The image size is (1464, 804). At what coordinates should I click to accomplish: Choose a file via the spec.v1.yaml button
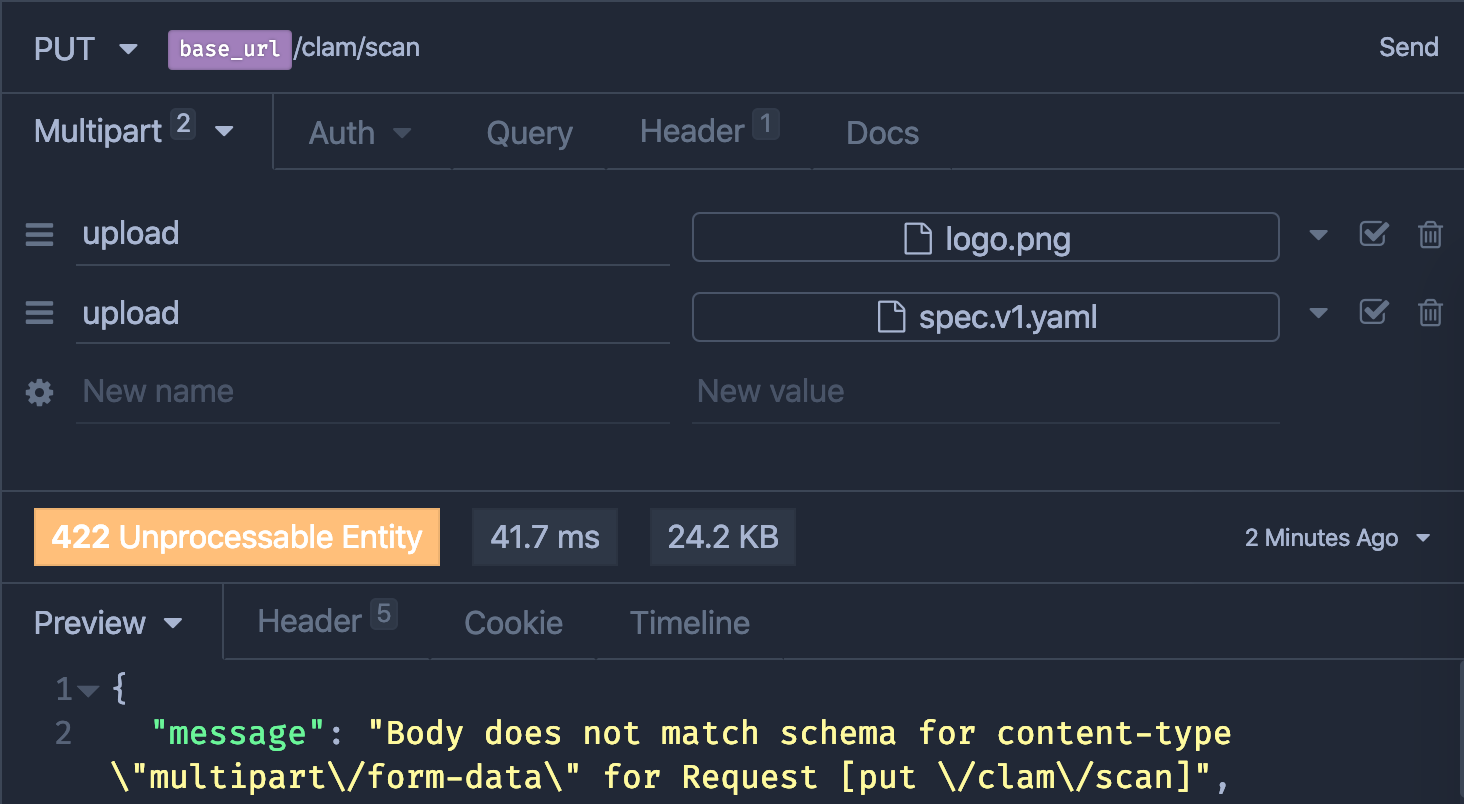(x=985, y=317)
